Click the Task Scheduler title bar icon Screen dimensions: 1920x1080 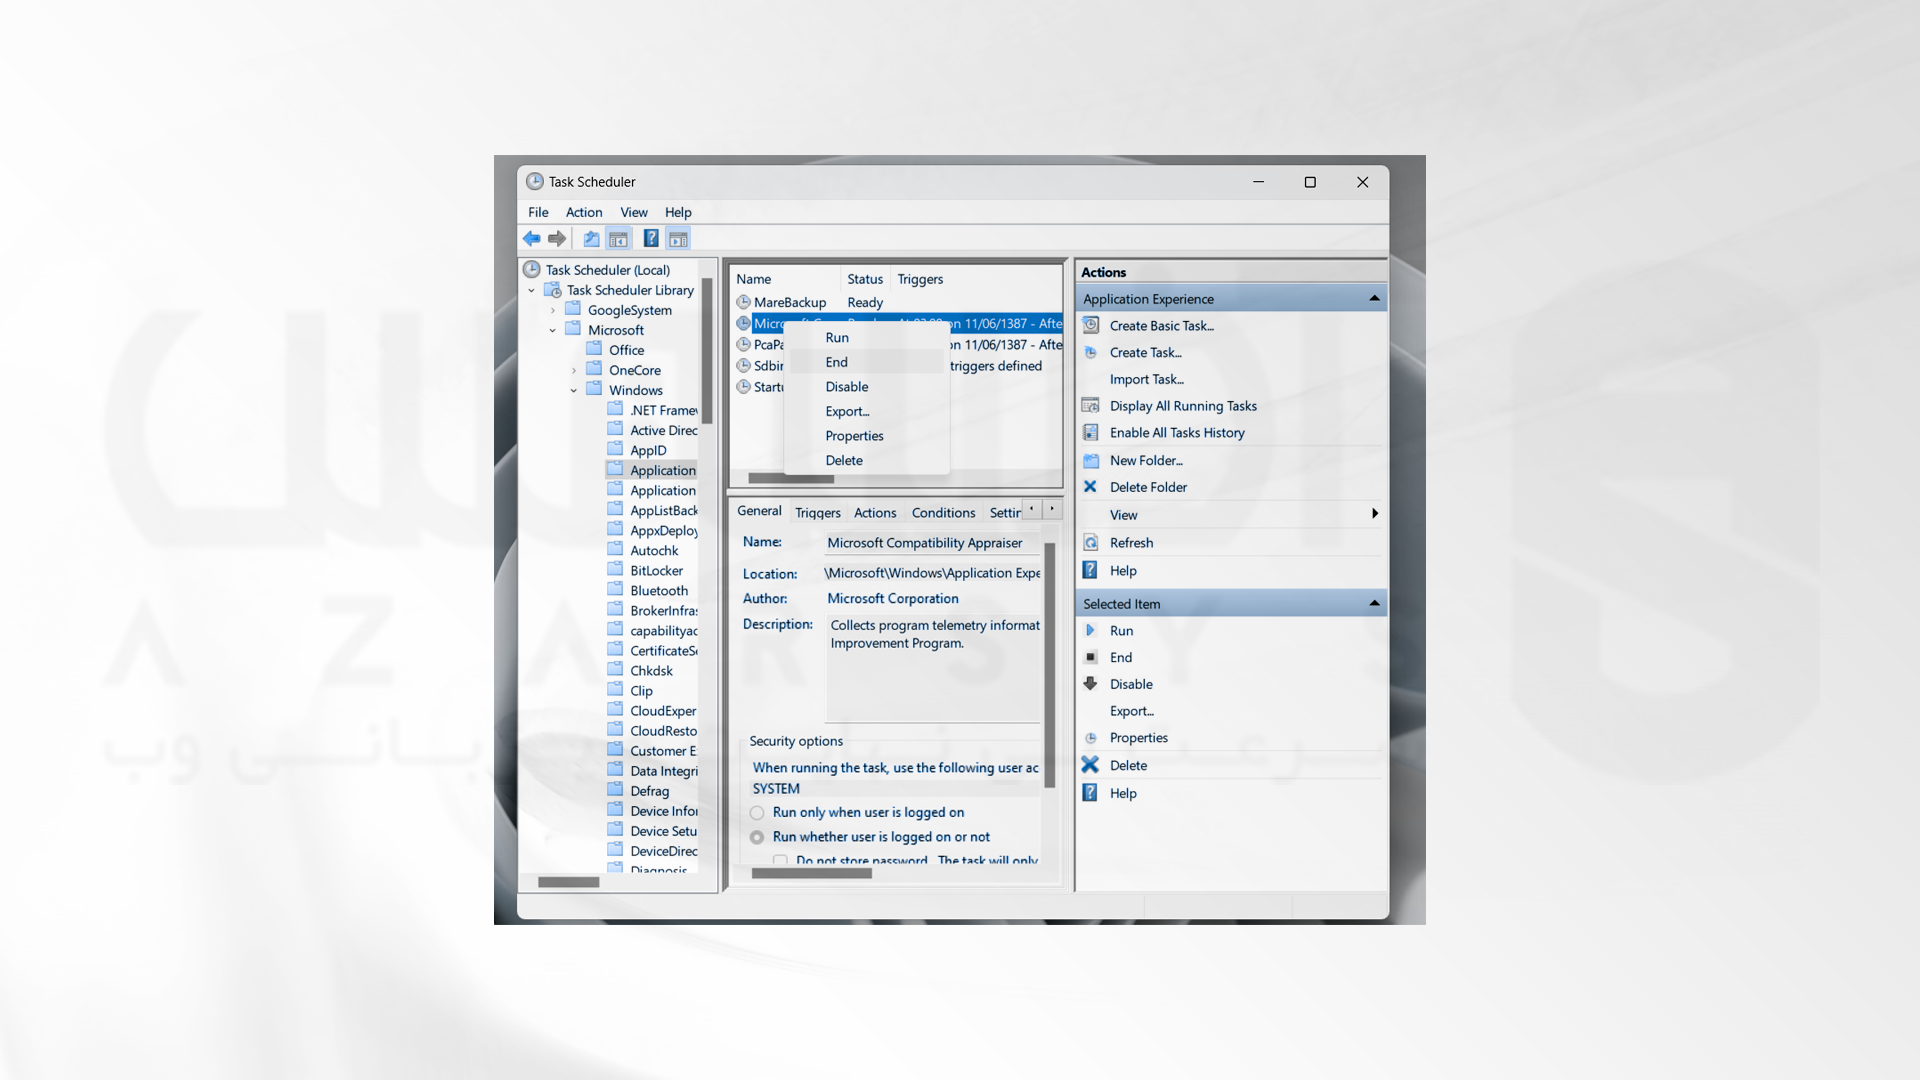tap(535, 182)
